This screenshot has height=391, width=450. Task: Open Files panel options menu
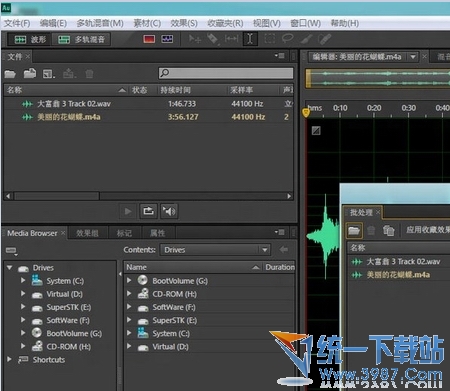click(280, 56)
